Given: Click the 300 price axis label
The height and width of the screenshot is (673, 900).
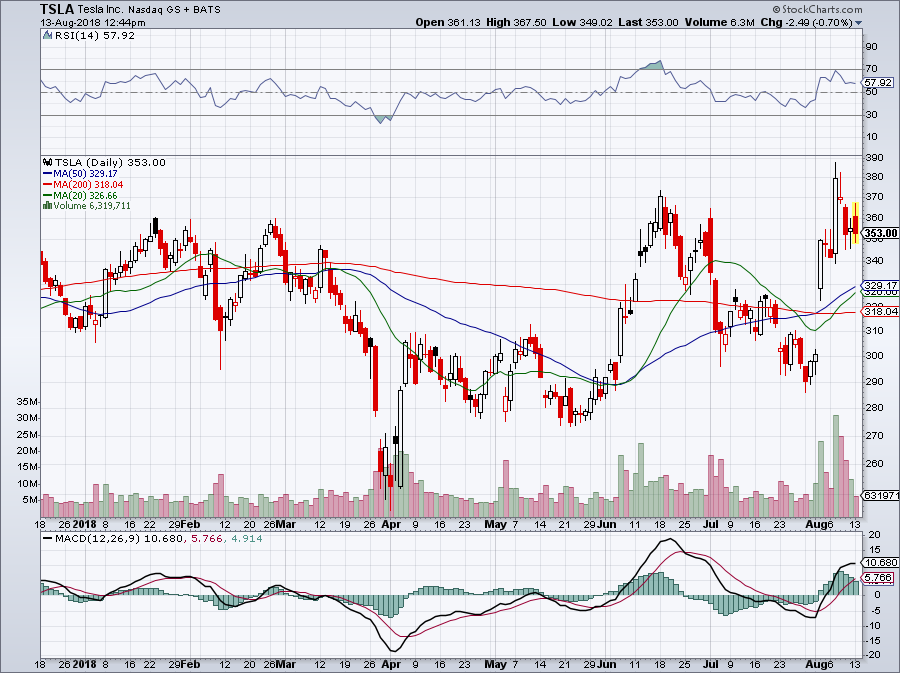Looking at the screenshot, I should [874, 356].
